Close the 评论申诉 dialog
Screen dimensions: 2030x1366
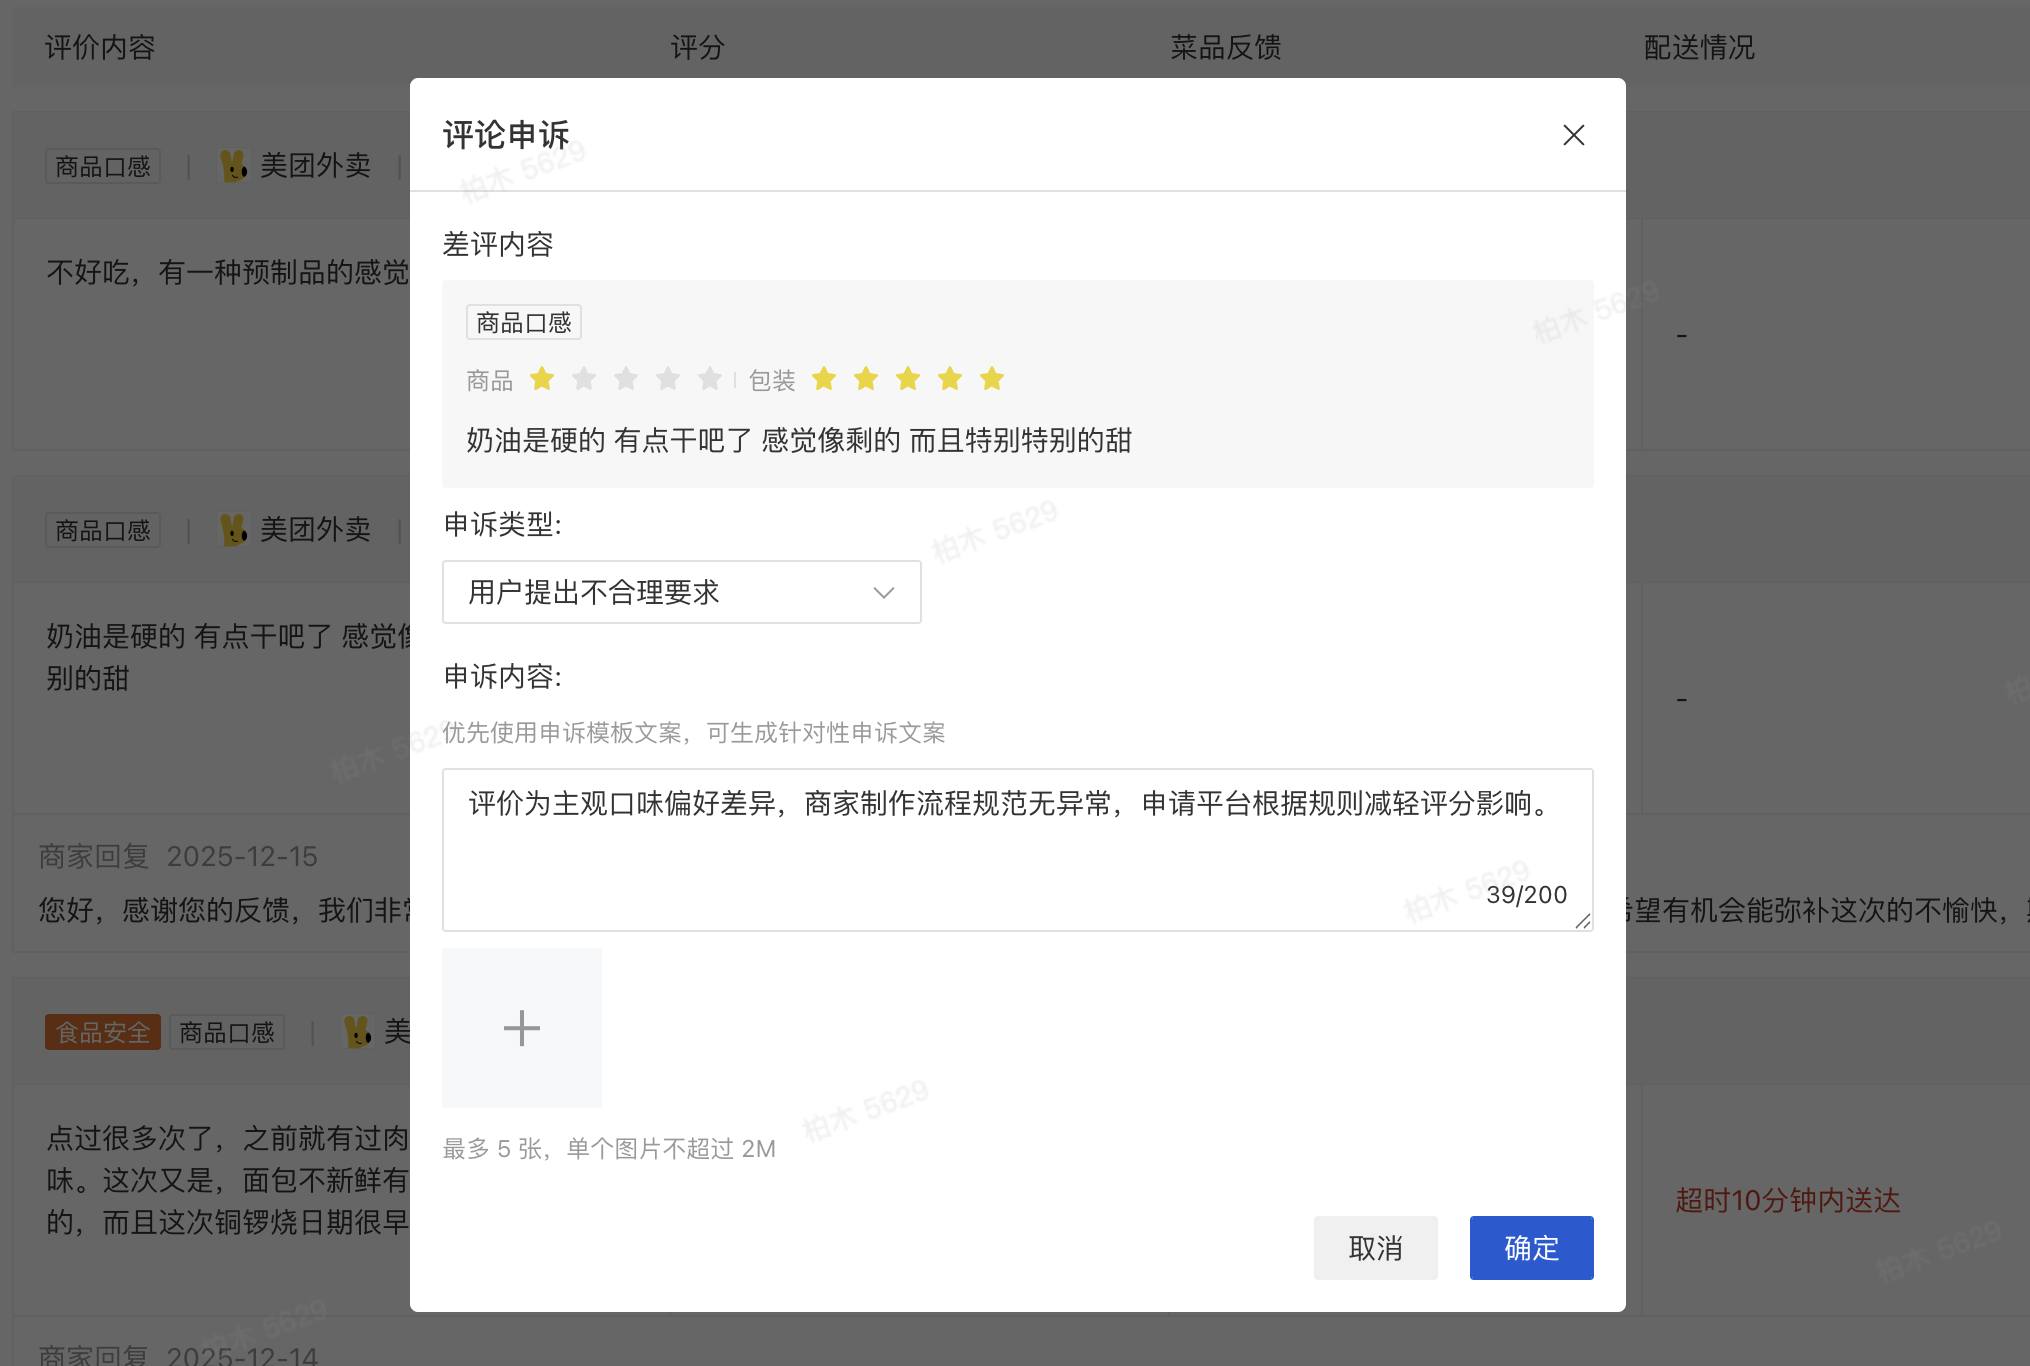tap(1573, 134)
